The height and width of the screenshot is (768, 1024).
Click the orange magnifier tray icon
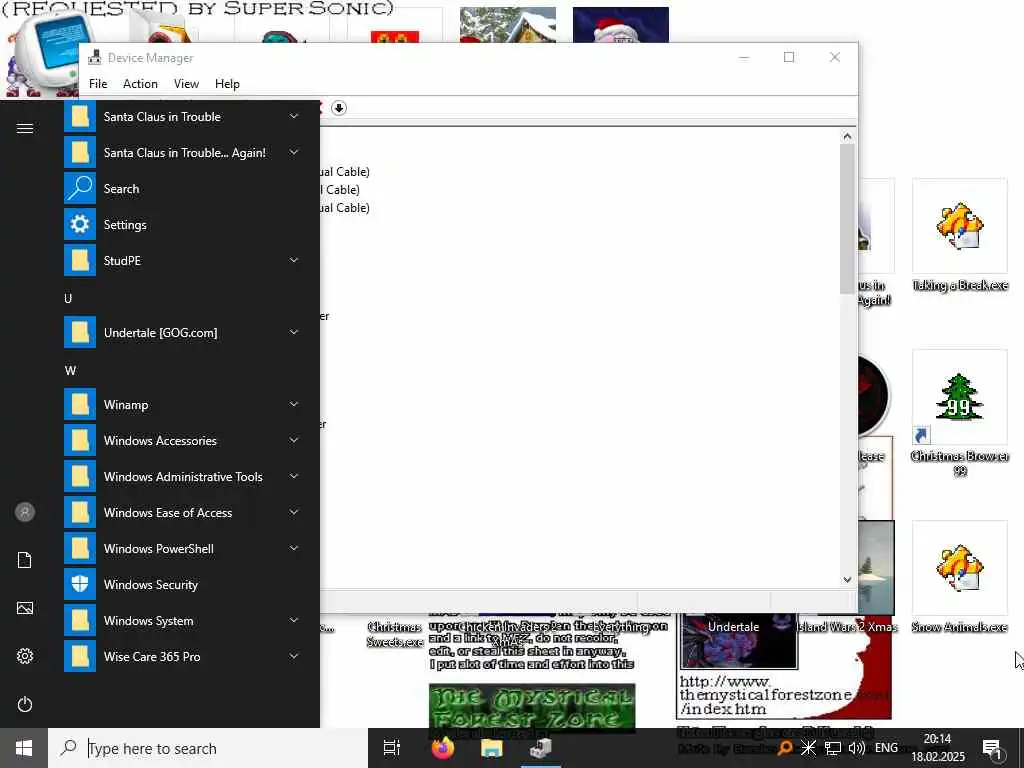(785, 748)
